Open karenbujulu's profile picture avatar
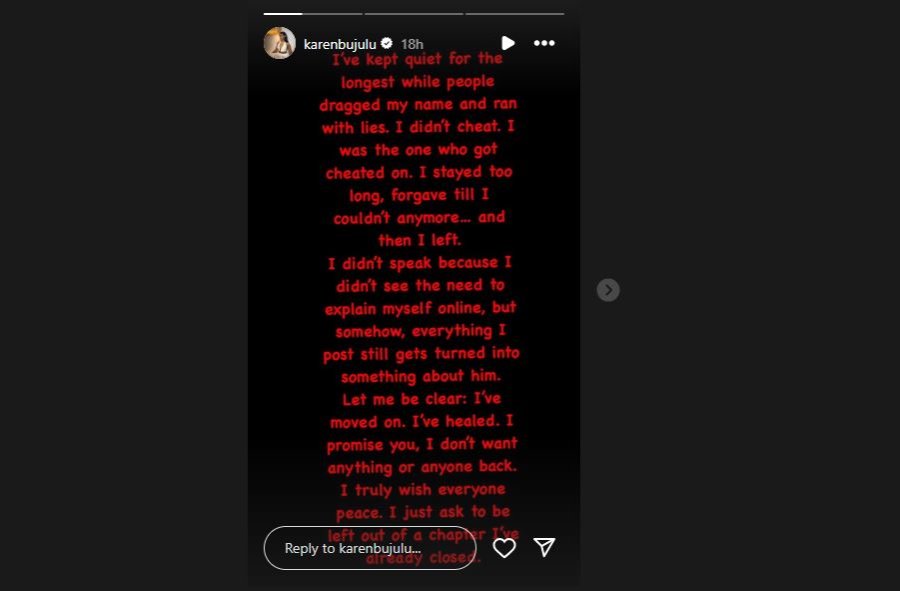This screenshot has width=900, height=591. (x=280, y=43)
